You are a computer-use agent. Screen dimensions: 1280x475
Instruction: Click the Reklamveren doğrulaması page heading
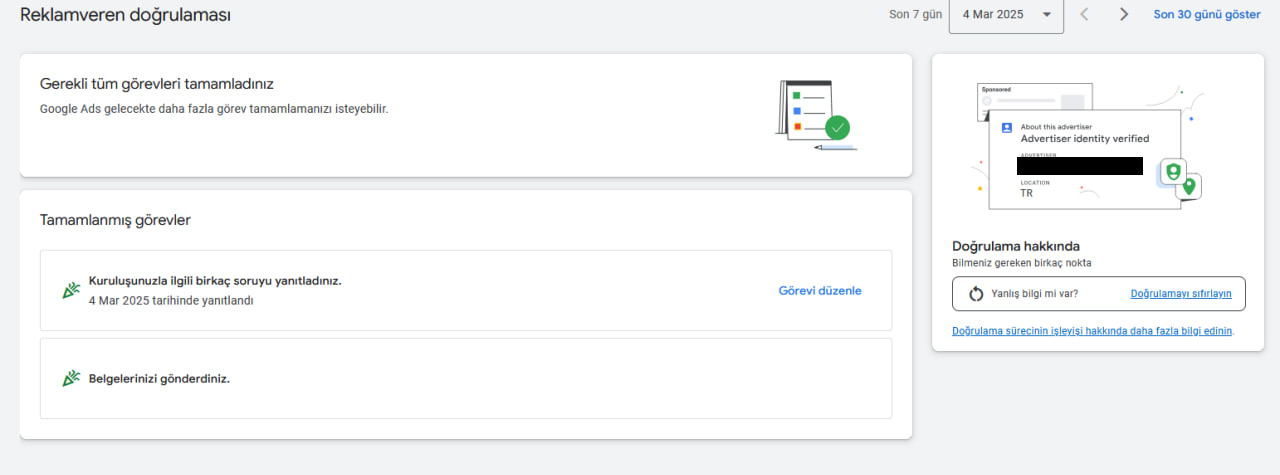(126, 15)
